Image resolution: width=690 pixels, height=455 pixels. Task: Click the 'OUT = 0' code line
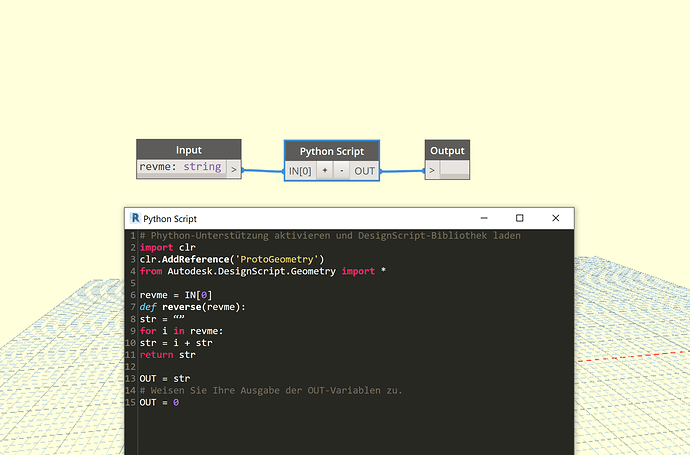[x=159, y=402]
